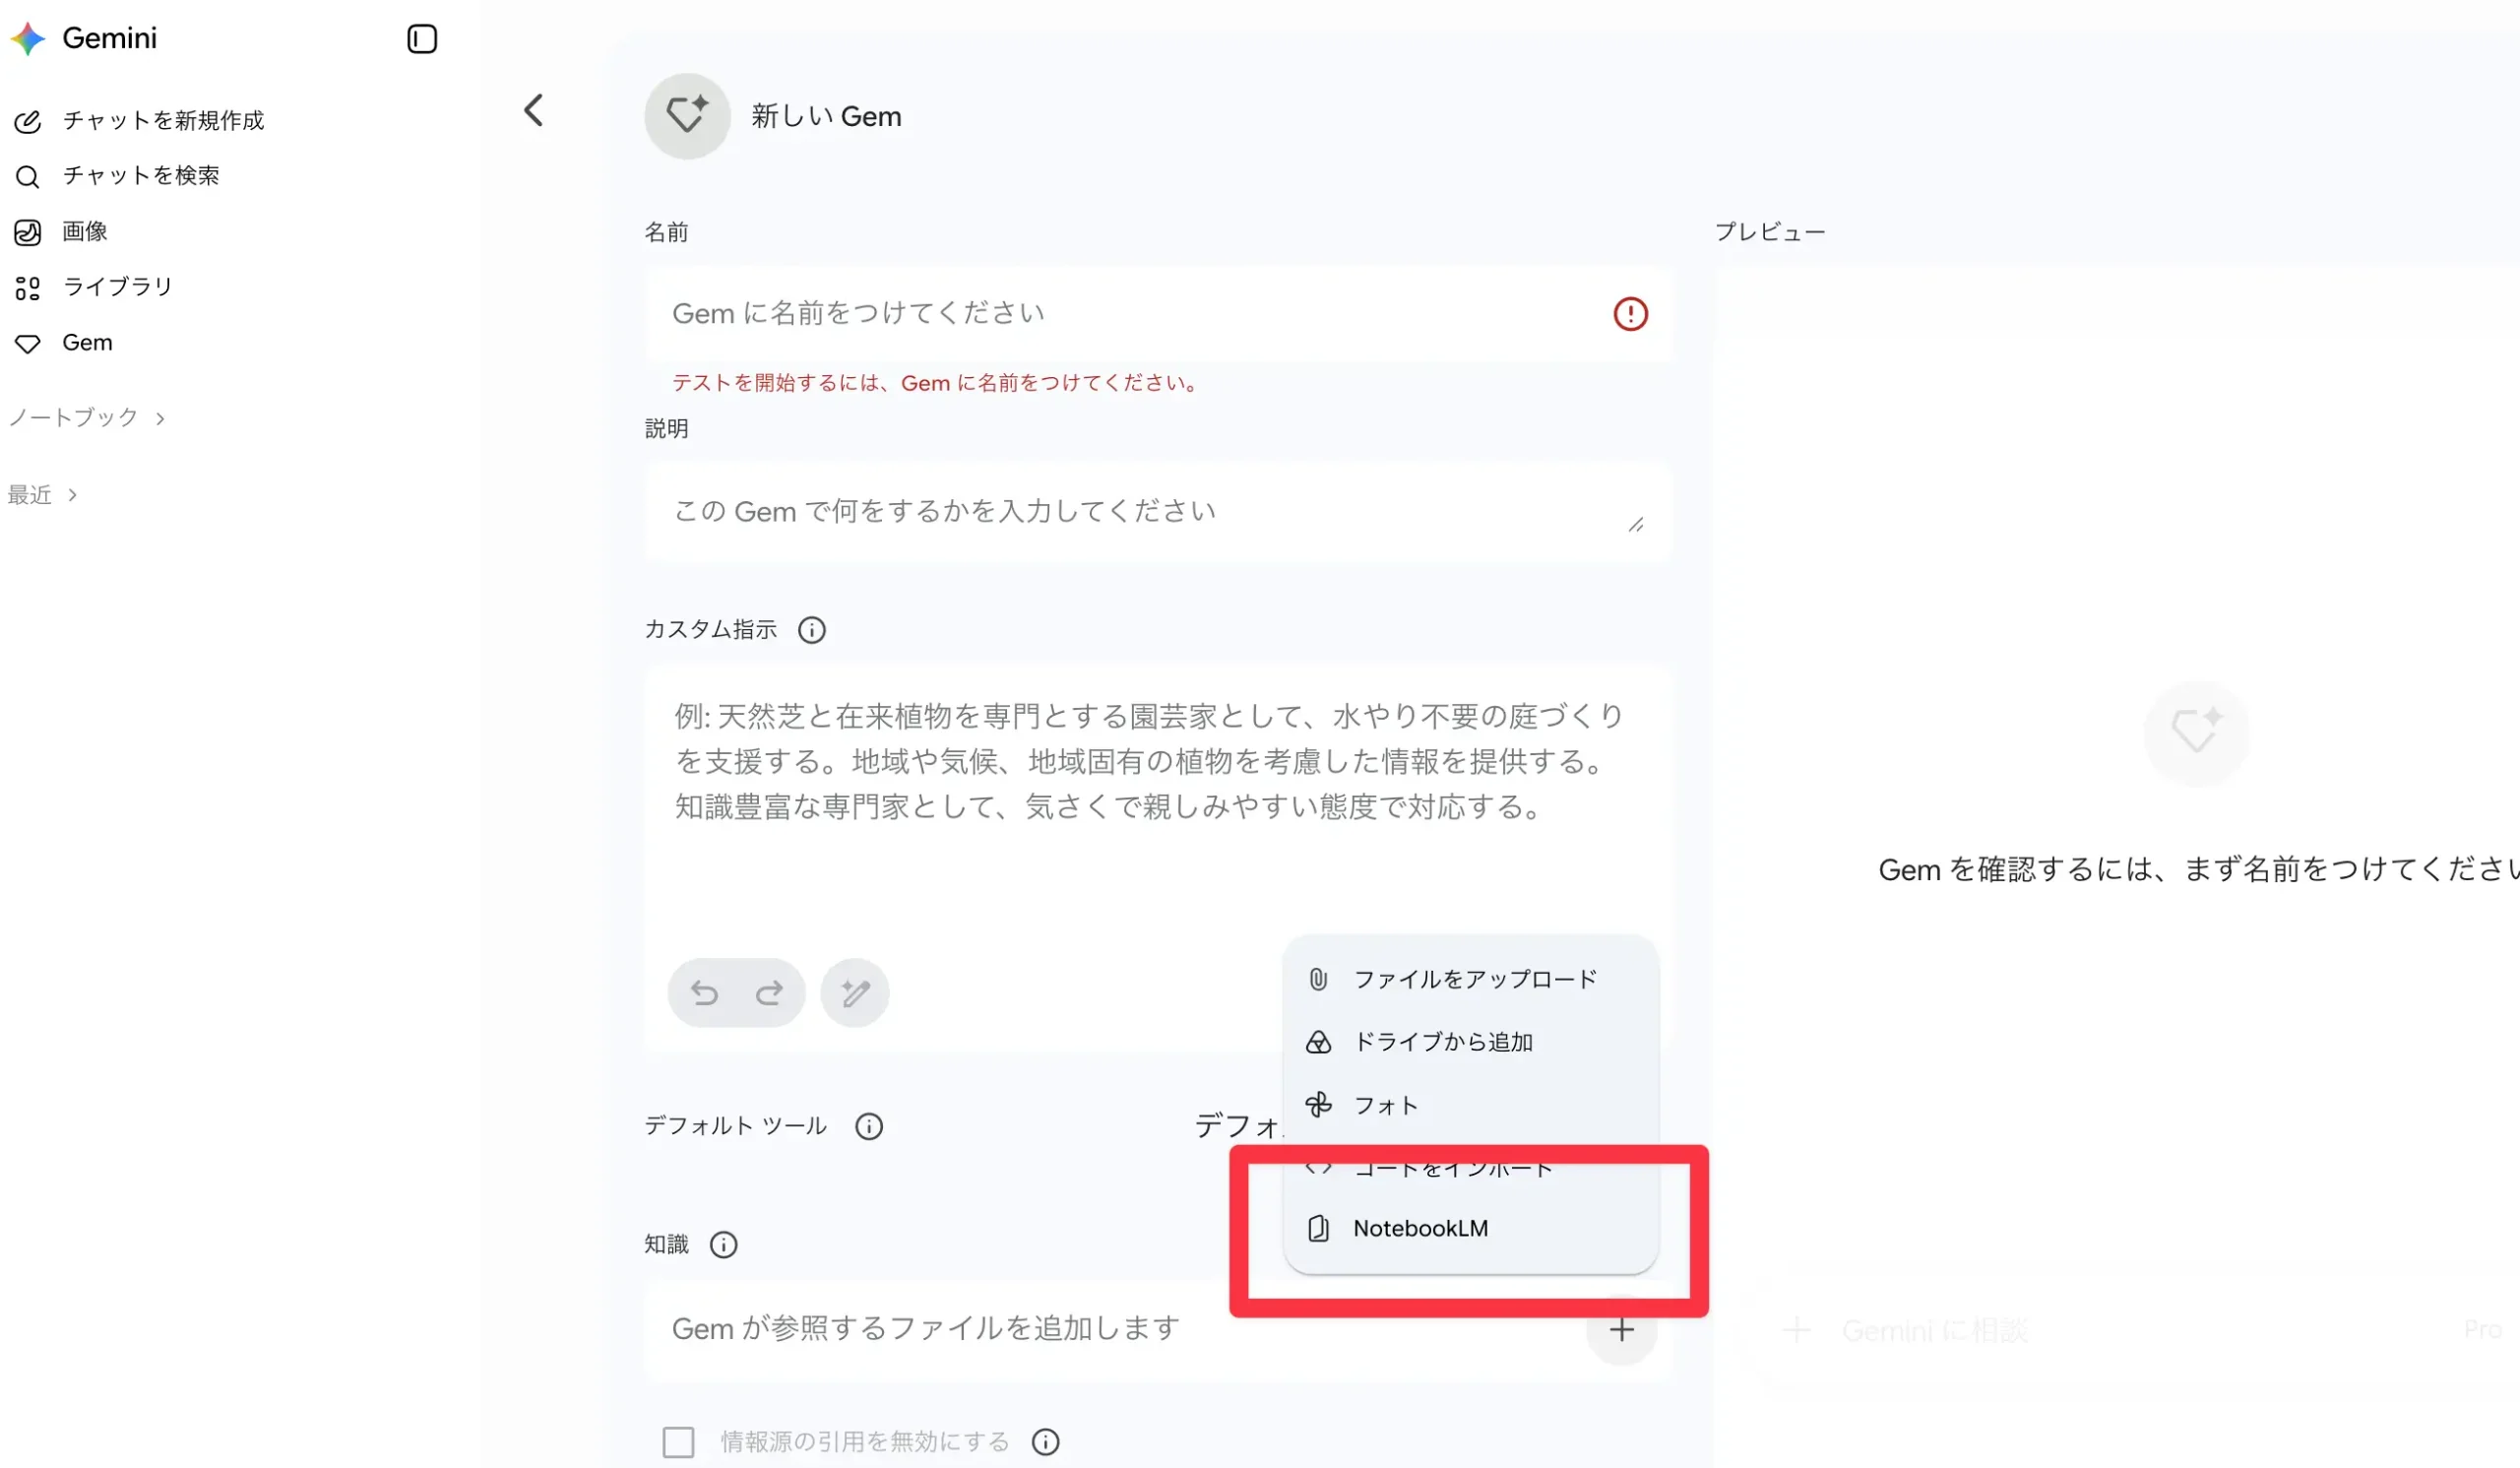The height and width of the screenshot is (1468, 2520).
Task: Click the NotebookLM notebook icon
Action: [1318, 1229]
